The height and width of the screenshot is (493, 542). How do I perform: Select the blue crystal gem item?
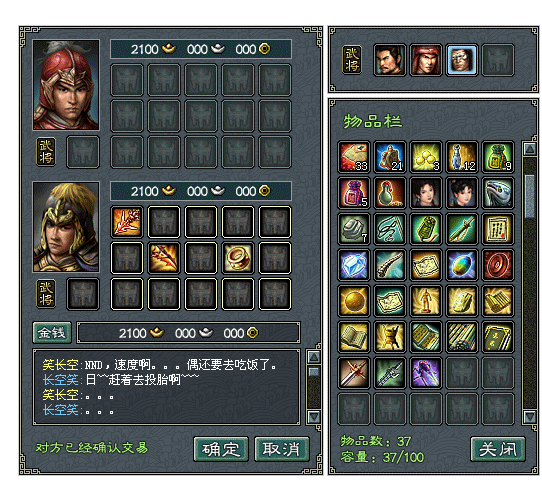(x=354, y=265)
